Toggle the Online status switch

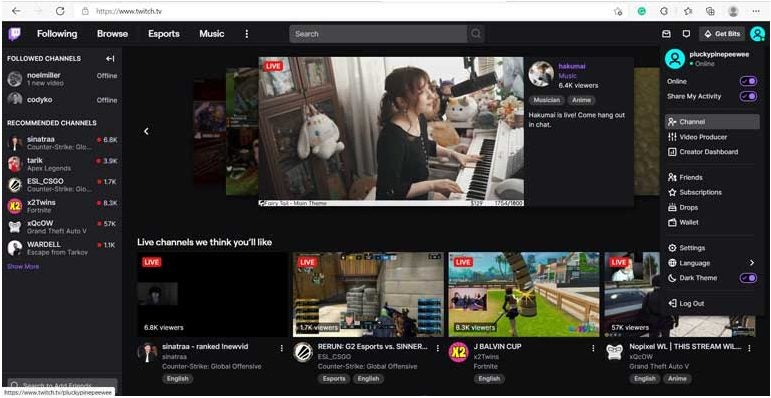(748, 81)
